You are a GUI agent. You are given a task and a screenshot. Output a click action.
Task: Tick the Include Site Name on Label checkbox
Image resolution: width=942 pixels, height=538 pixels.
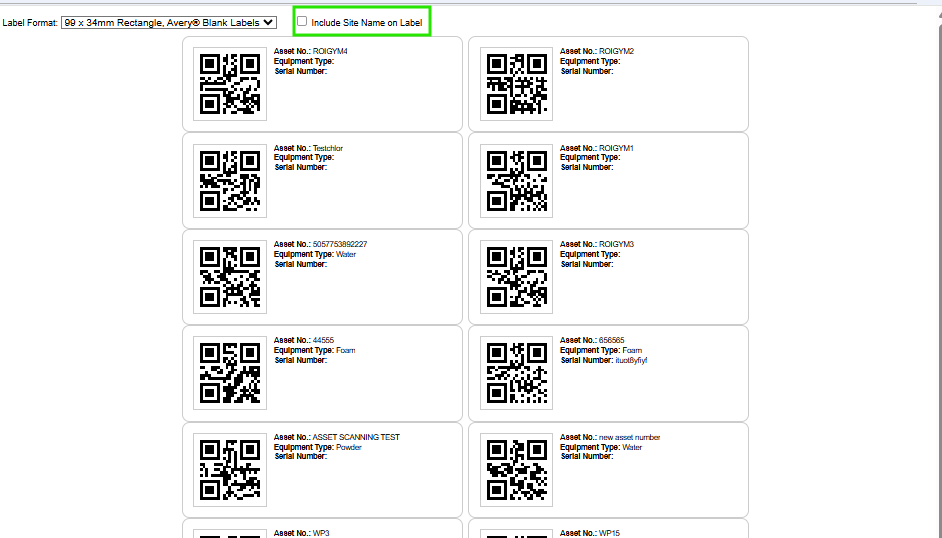pyautogui.click(x=302, y=22)
